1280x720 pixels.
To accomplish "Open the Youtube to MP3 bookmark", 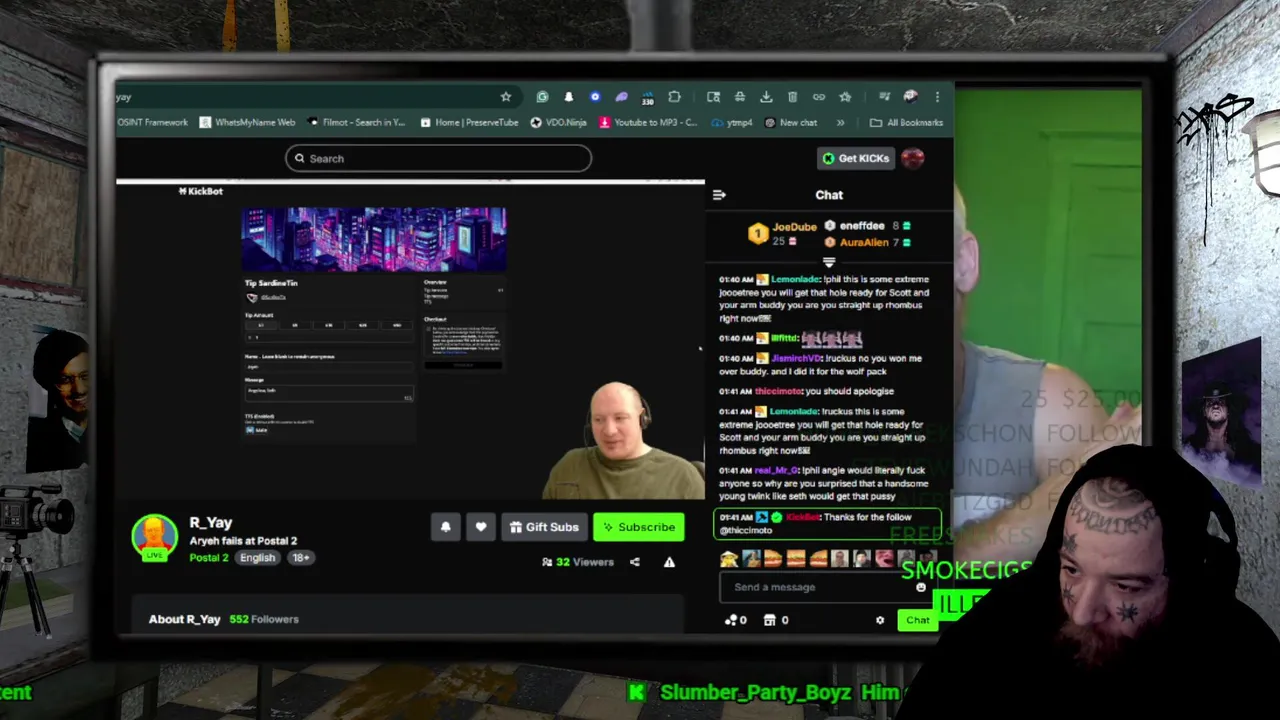I will [x=648, y=122].
